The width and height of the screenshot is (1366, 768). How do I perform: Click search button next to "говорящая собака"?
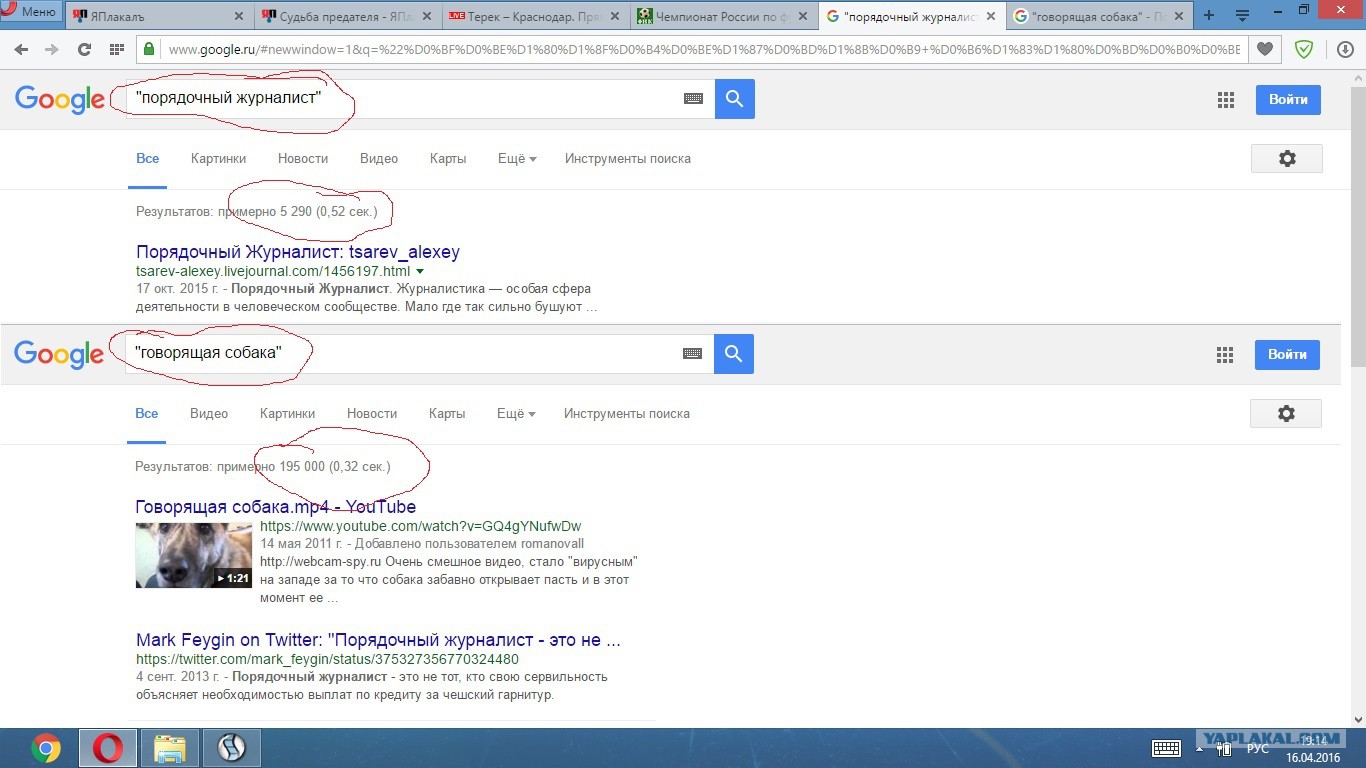(x=734, y=353)
